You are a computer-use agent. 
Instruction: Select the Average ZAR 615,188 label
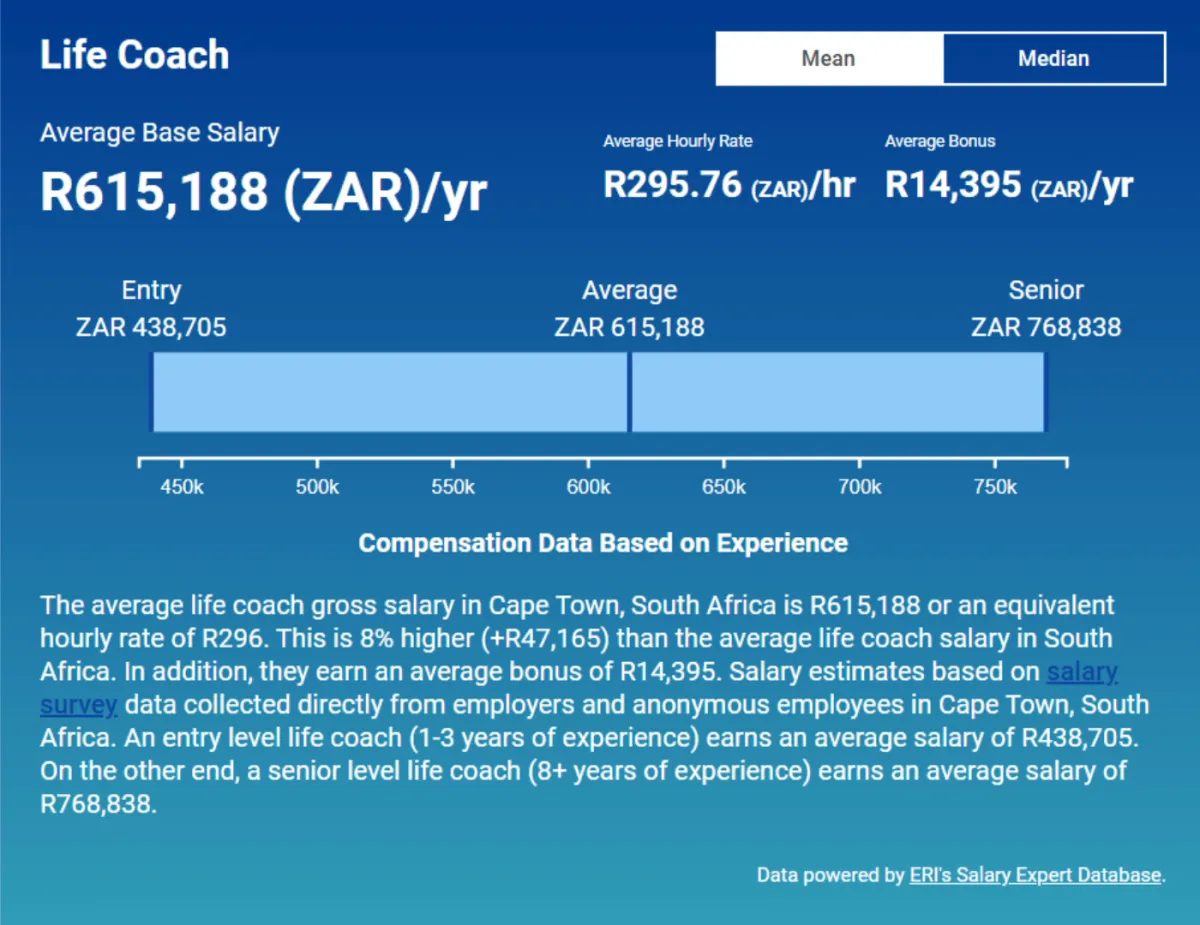[629, 308]
